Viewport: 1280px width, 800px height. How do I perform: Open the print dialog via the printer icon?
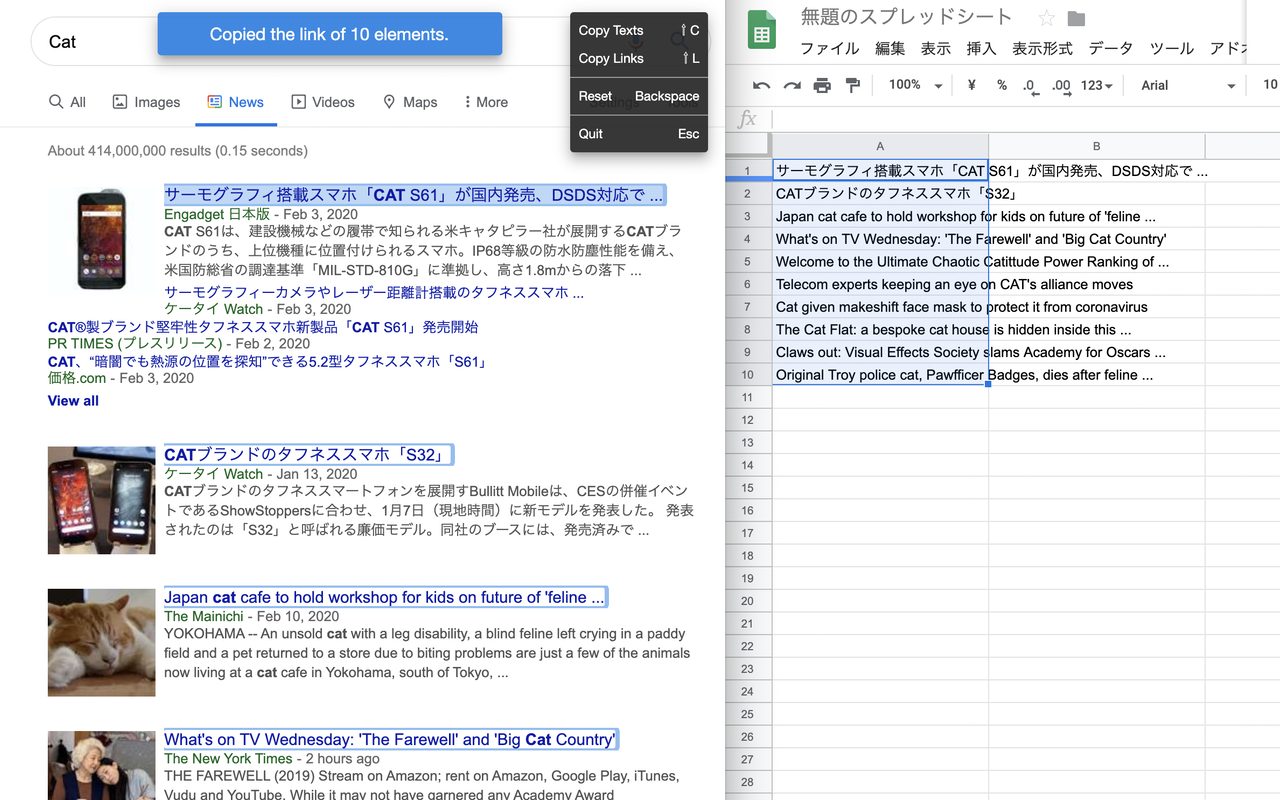[822, 85]
